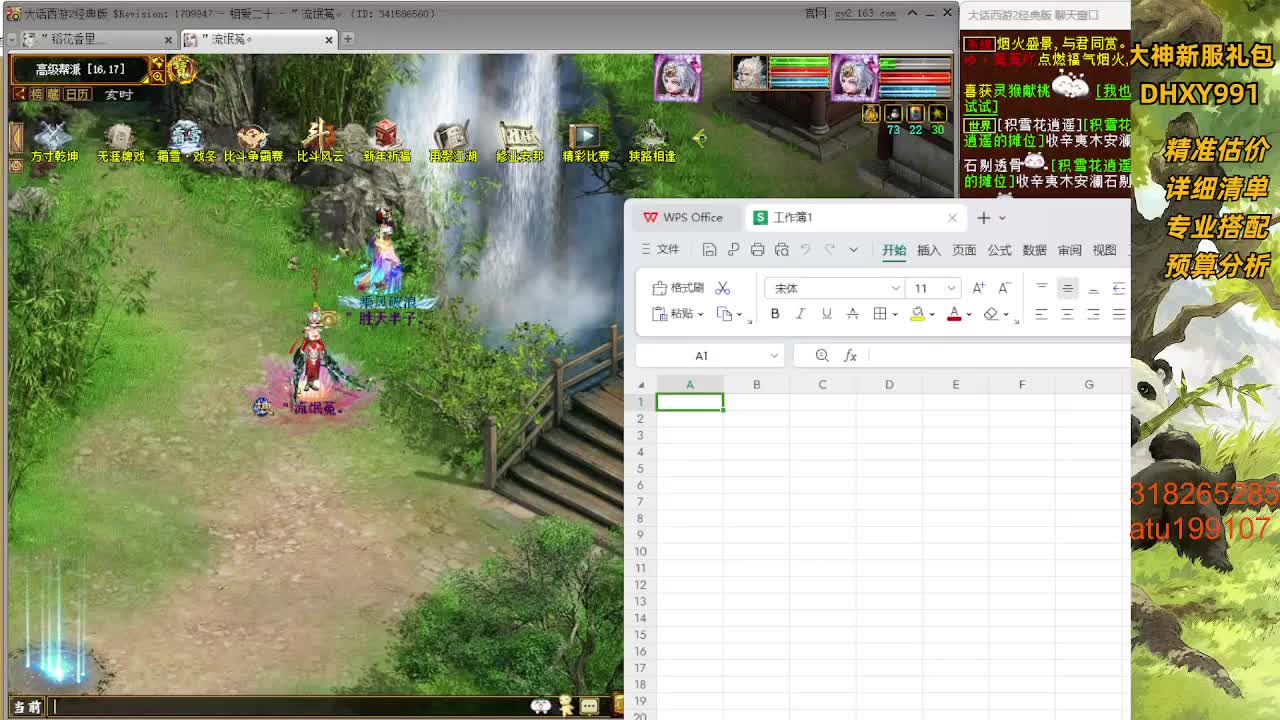Open the 霜雪·戏冬 event icon
1280x720 pixels.
tap(186, 140)
